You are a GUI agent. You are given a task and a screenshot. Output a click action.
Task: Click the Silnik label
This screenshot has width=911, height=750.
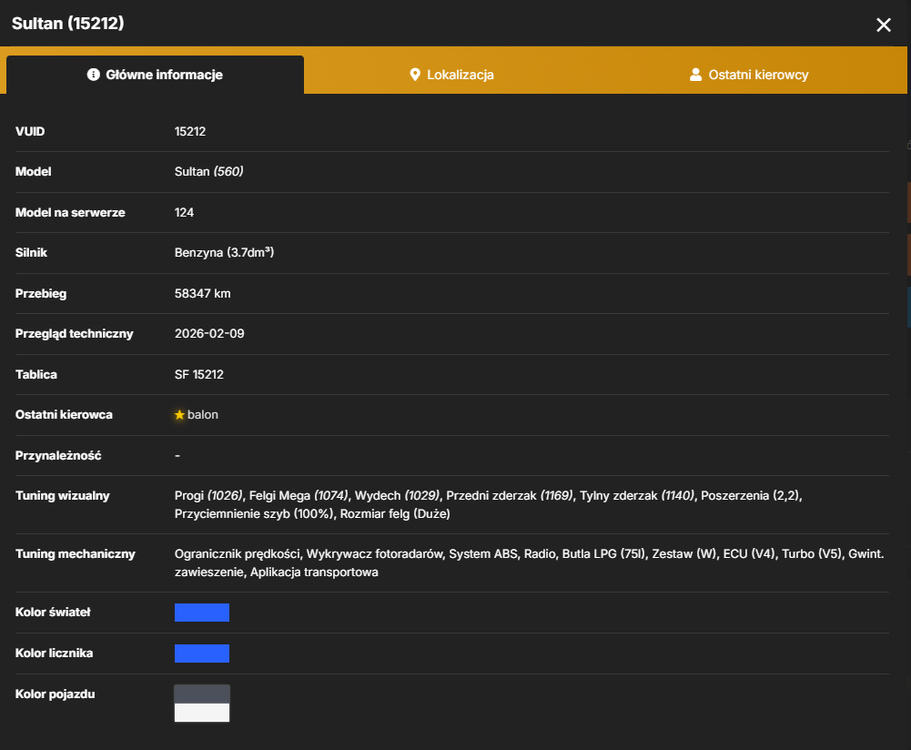(x=31, y=253)
